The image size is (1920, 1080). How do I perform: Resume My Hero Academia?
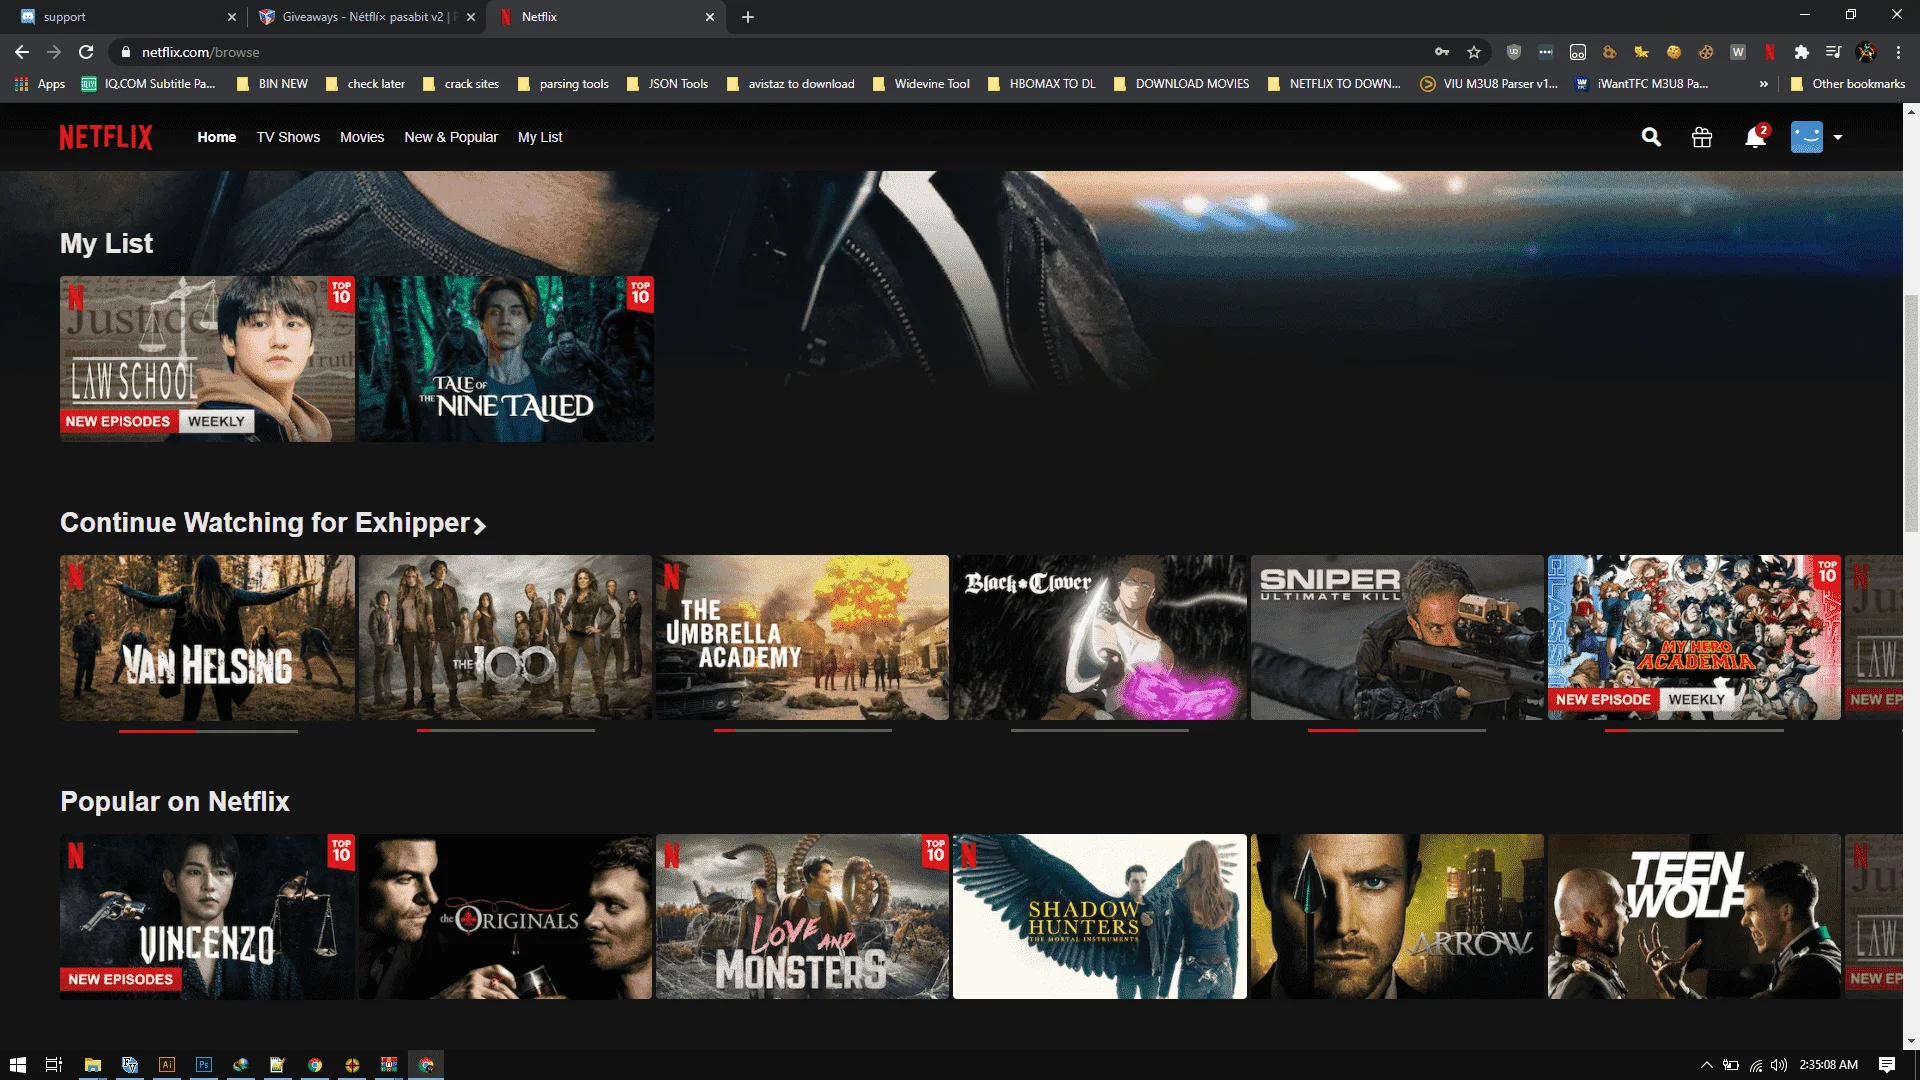click(1694, 638)
